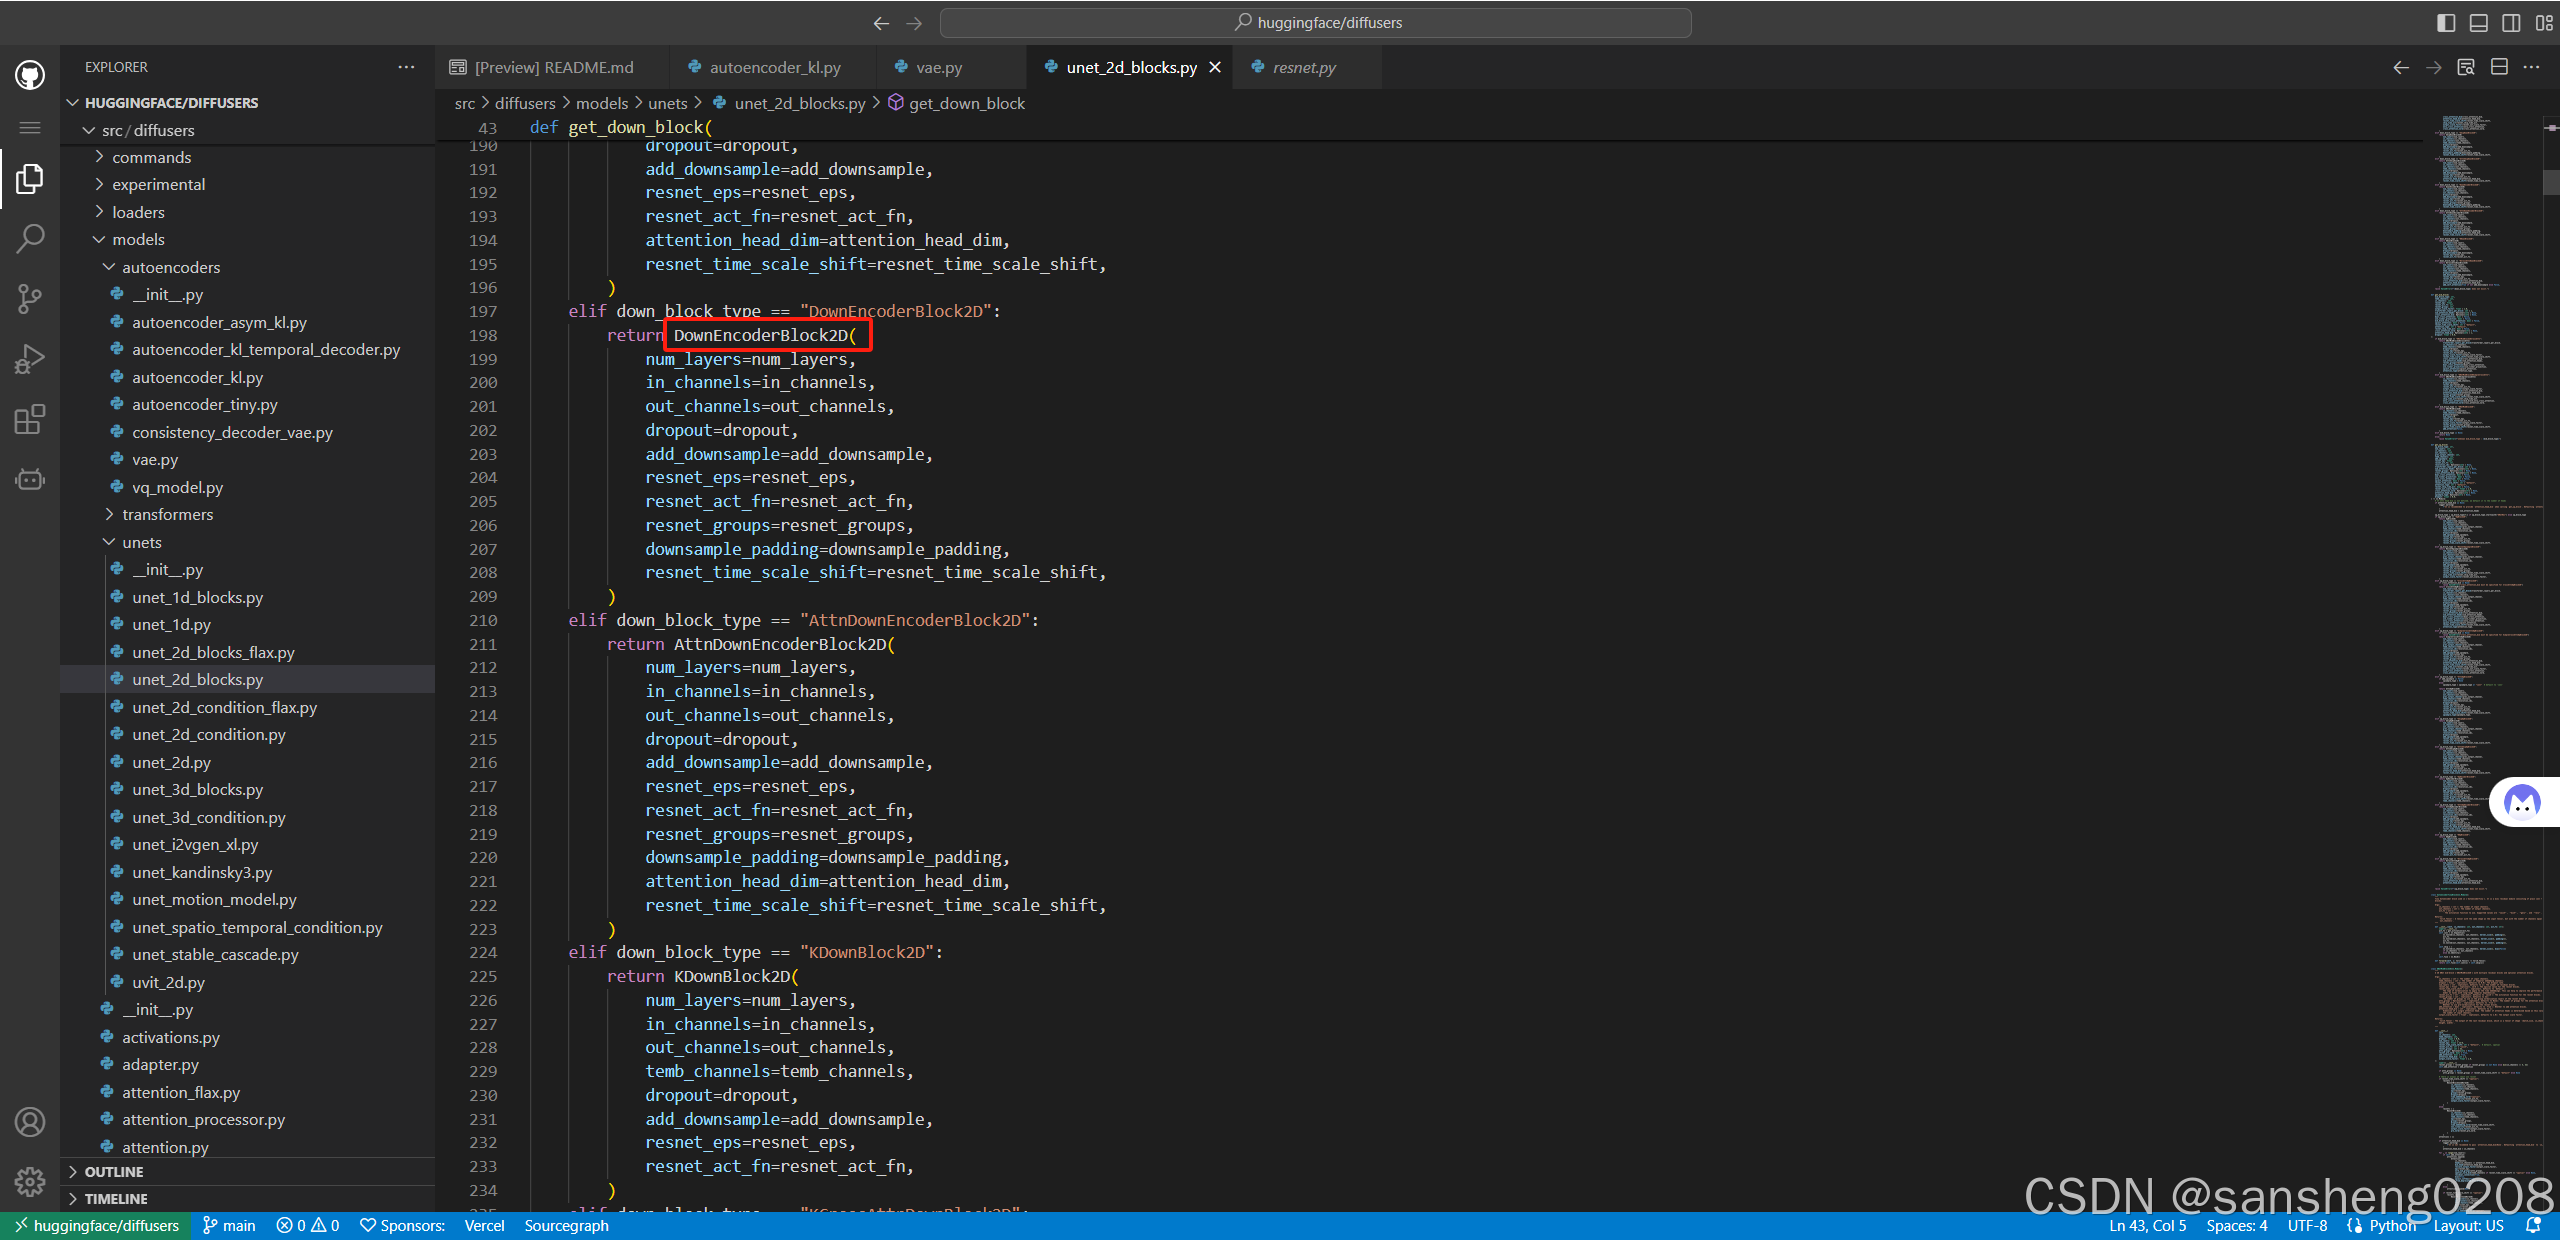2560x1240 pixels.
Task: Collapse the unets folder
Action: tap(141, 542)
